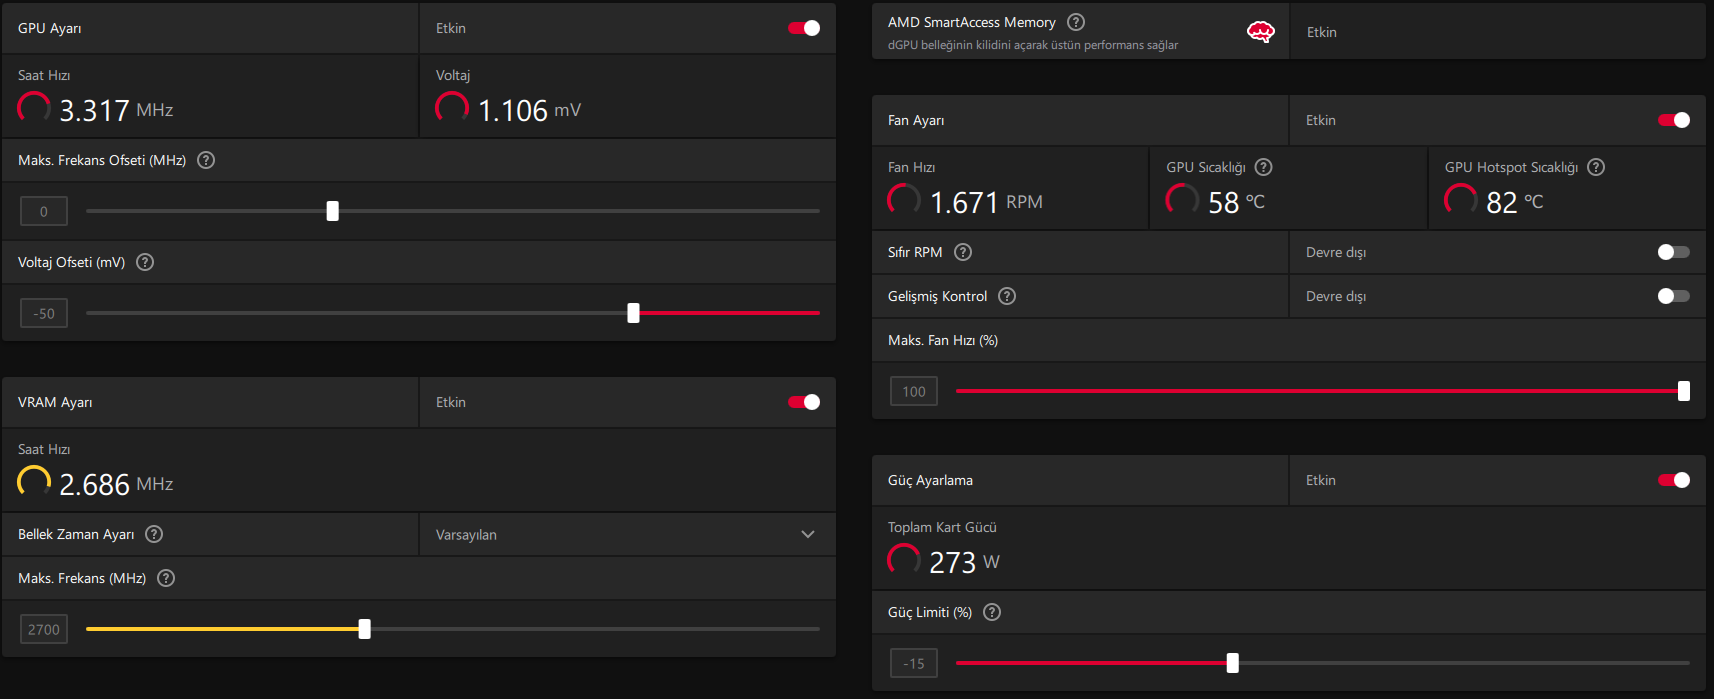
Task: Click the Maks. Frekans Ofseti value field showing 0
Action: [x=44, y=211]
